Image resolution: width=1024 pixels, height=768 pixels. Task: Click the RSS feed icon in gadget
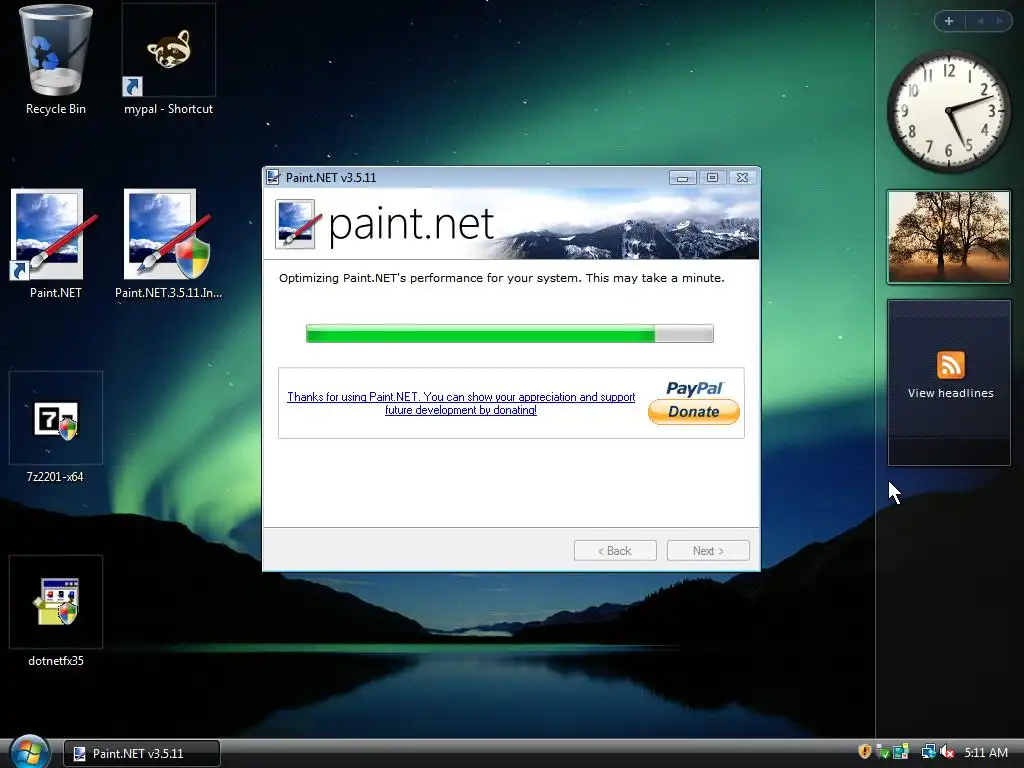click(x=950, y=365)
